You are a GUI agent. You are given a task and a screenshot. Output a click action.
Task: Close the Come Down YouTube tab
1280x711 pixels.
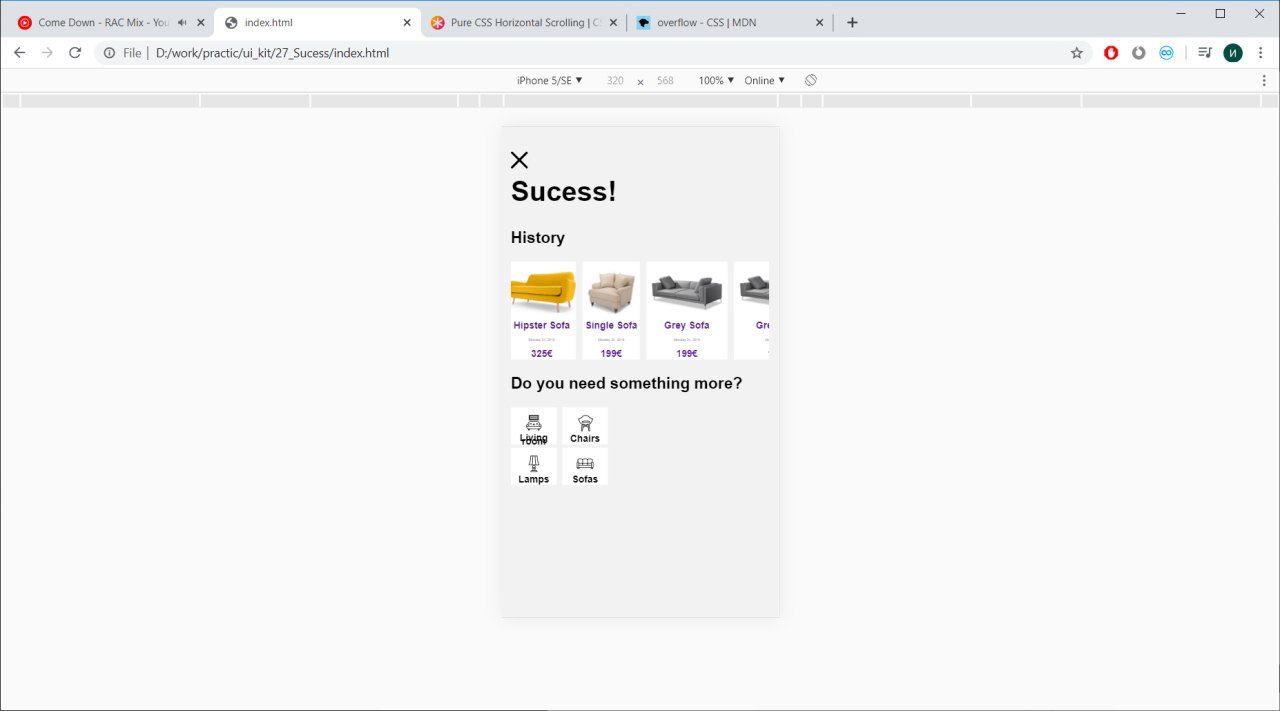(200, 22)
